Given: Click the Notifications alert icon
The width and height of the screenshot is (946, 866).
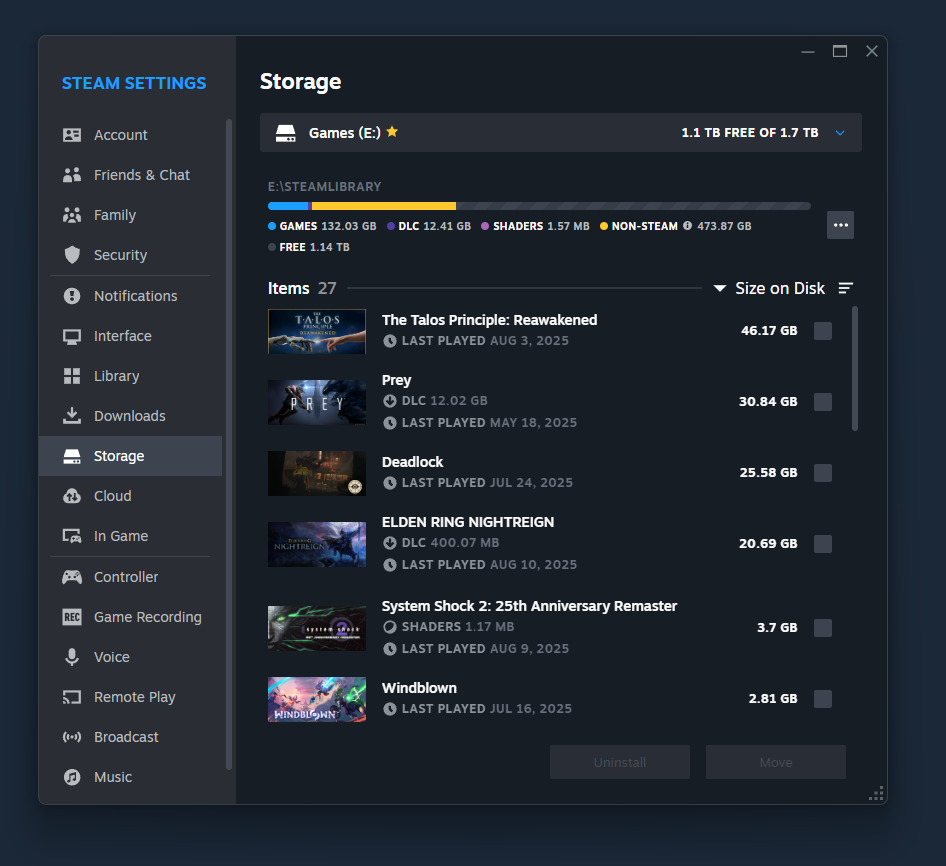Looking at the screenshot, I should tap(72, 296).
